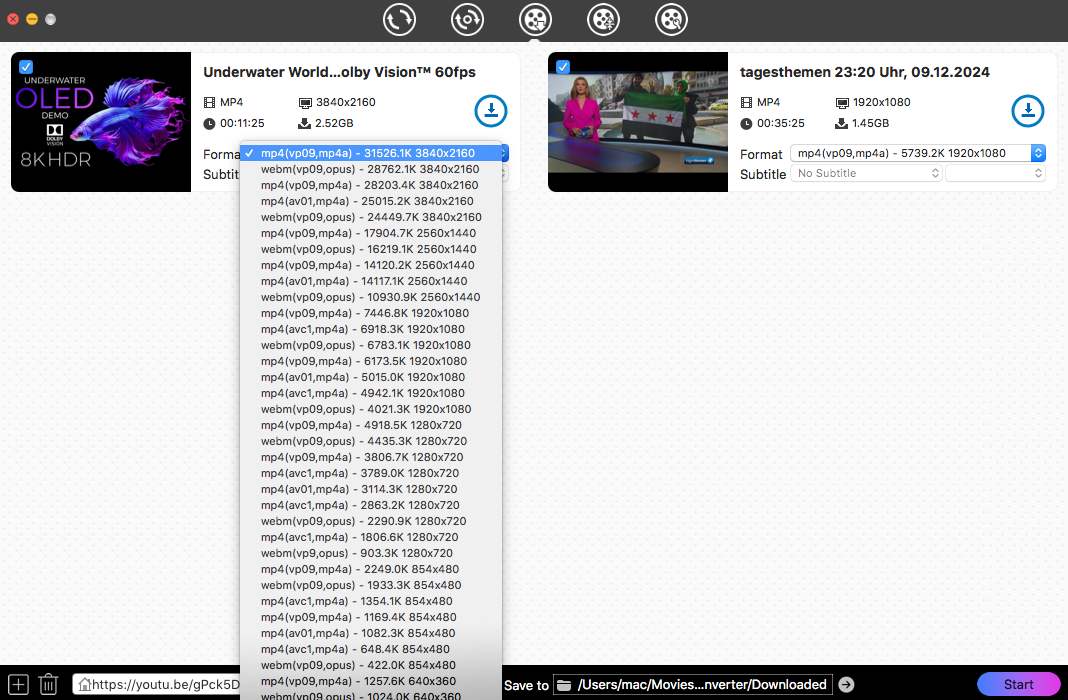Uncheck the tagesthemen video checkbox
1068x700 pixels.
[563, 67]
